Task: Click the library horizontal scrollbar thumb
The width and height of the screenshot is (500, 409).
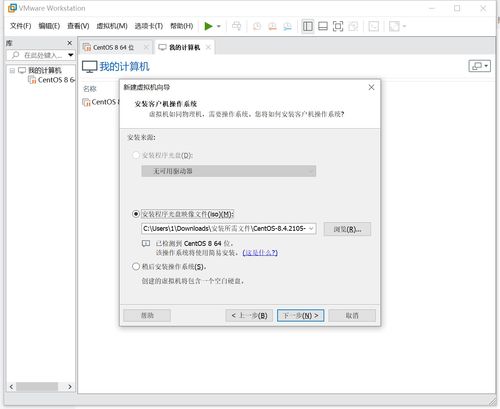Action: coord(37,387)
